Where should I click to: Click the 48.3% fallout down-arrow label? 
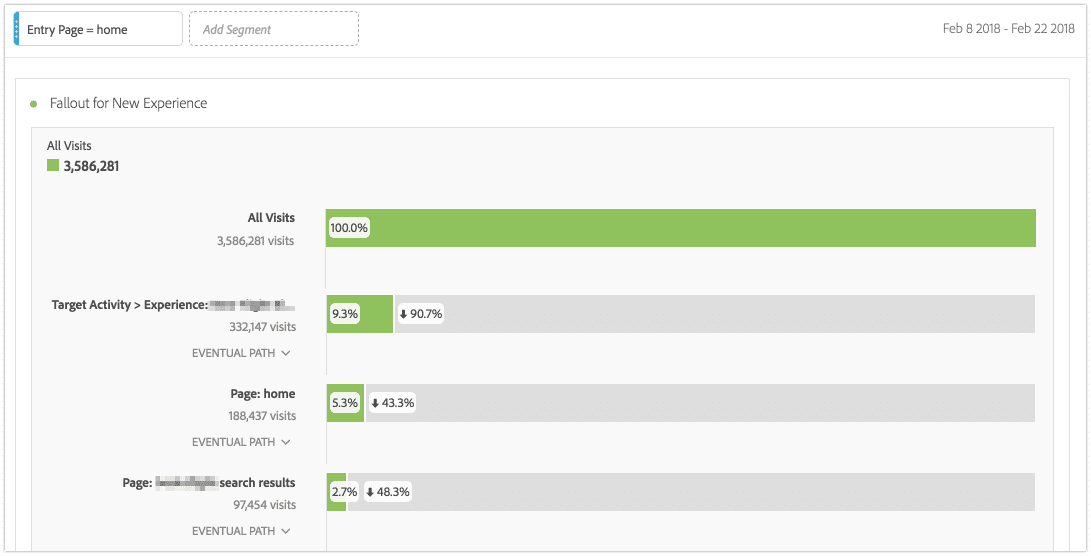pyautogui.click(x=388, y=492)
